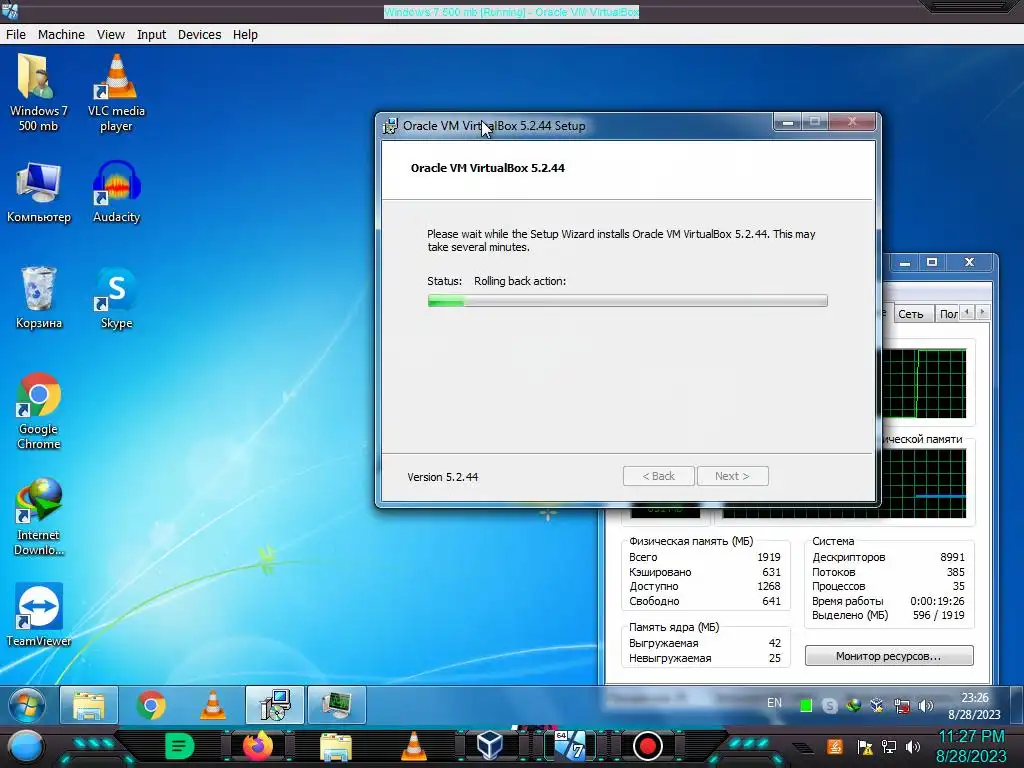Click the Show desktop strip on guest taskbar
Screen dimensions: 1024x768
tap(1017, 705)
